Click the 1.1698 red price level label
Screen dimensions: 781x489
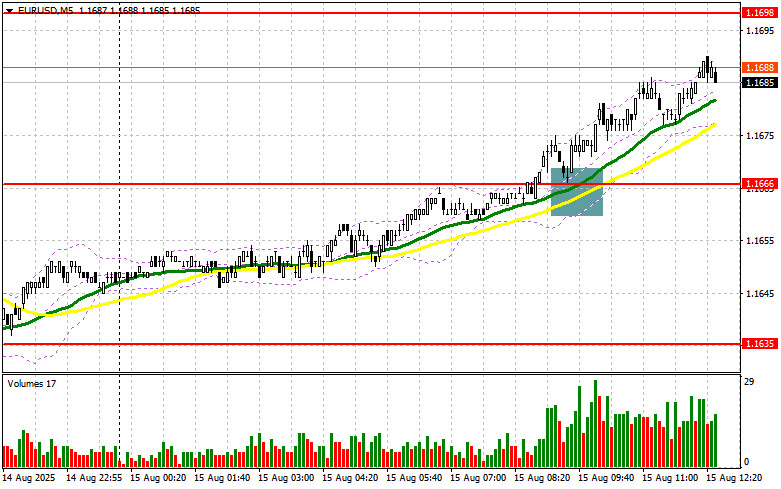tap(759, 13)
